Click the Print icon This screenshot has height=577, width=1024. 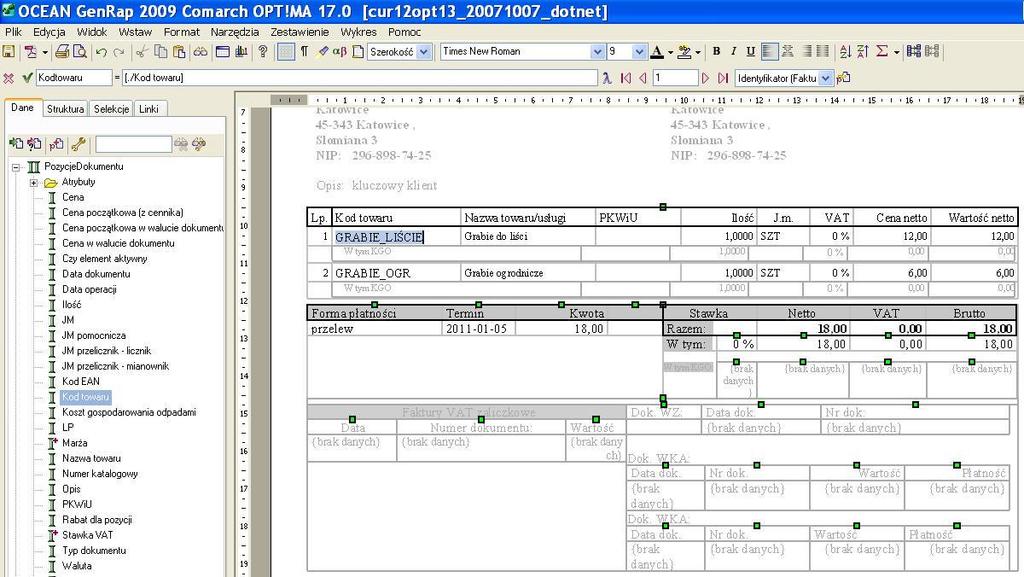[62, 52]
